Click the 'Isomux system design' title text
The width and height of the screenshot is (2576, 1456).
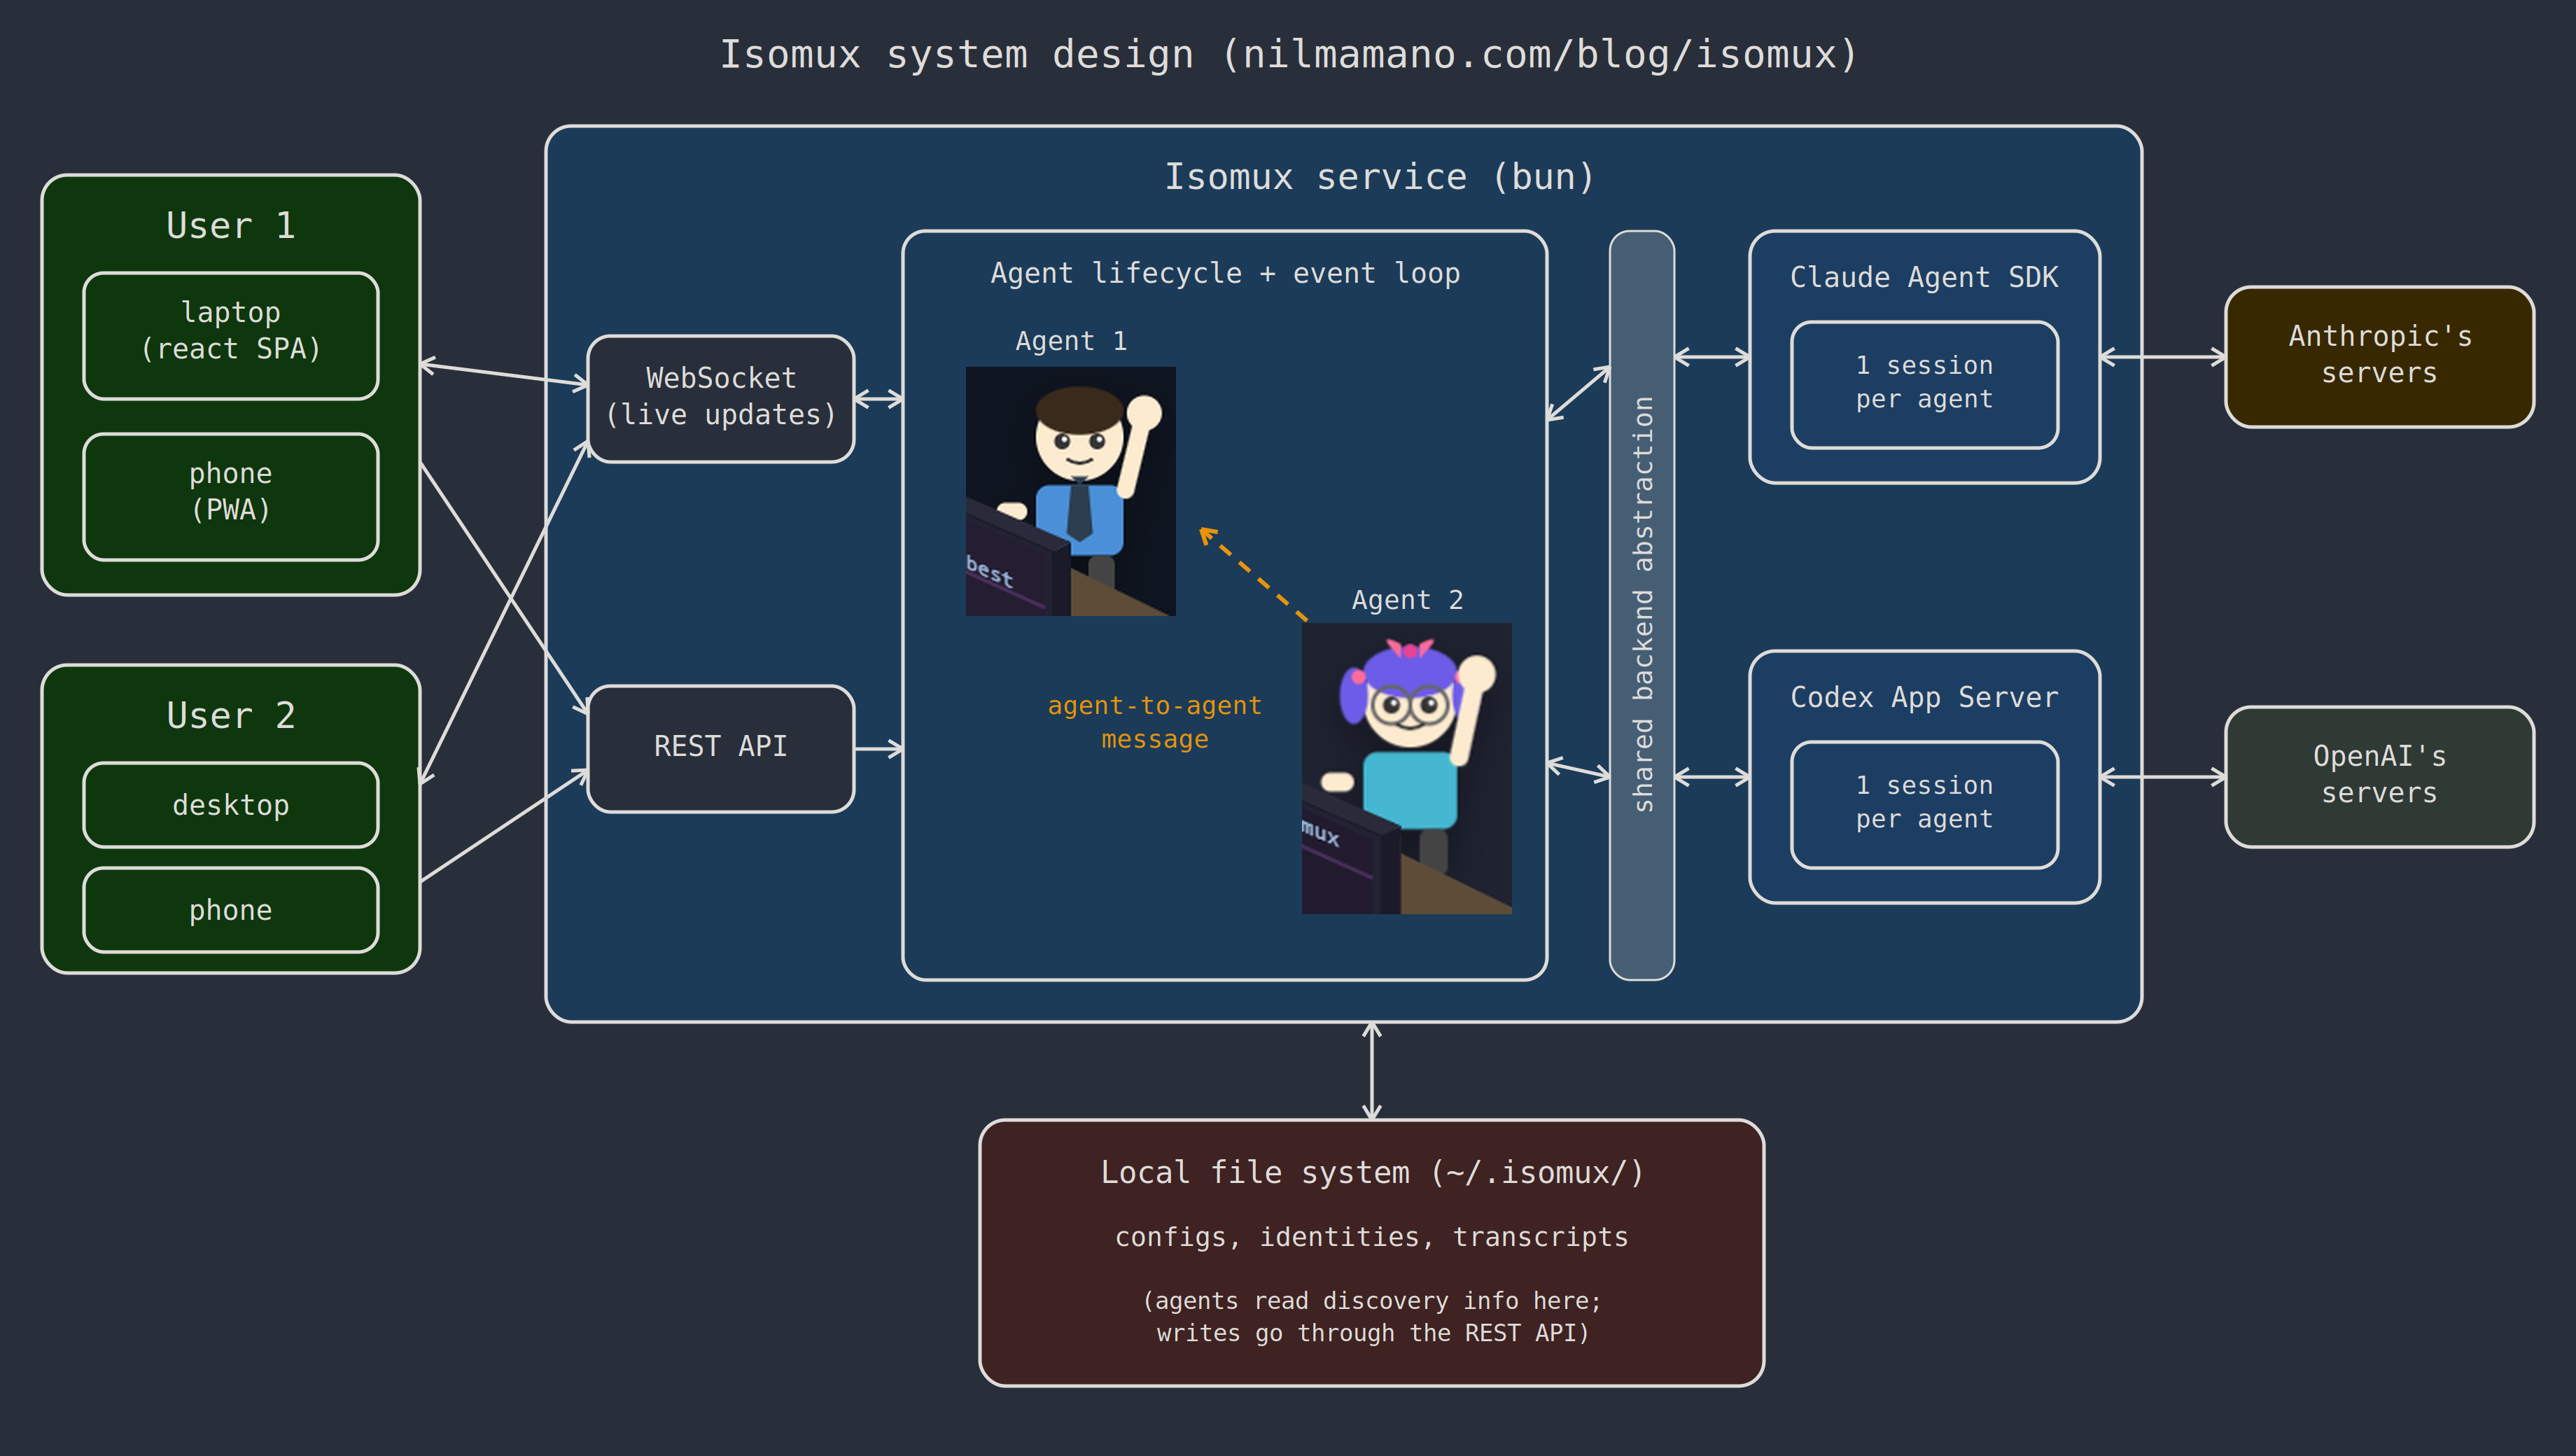pos(1288,54)
